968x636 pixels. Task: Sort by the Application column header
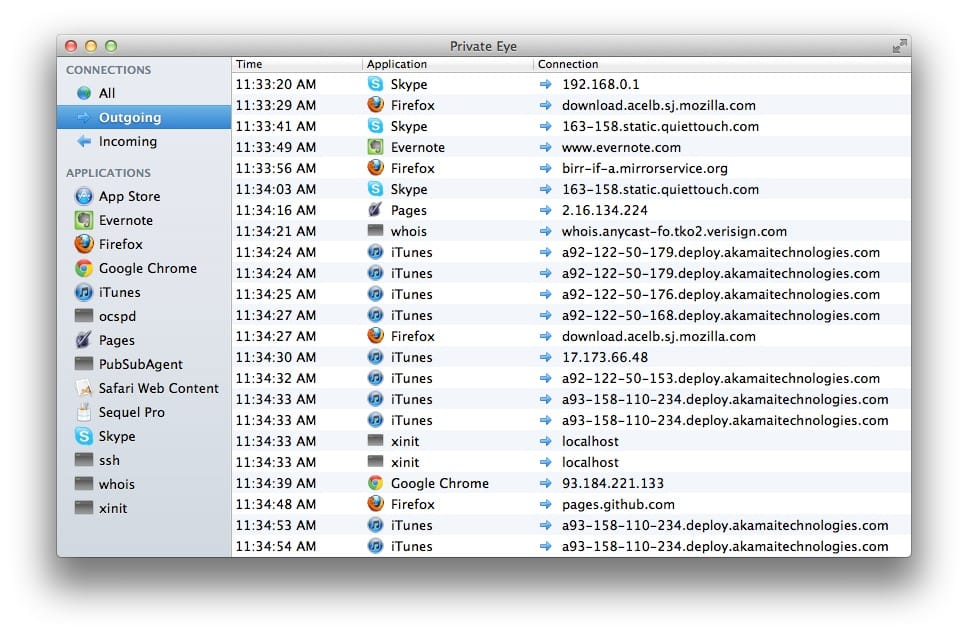pyautogui.click(x=448, y=64)
